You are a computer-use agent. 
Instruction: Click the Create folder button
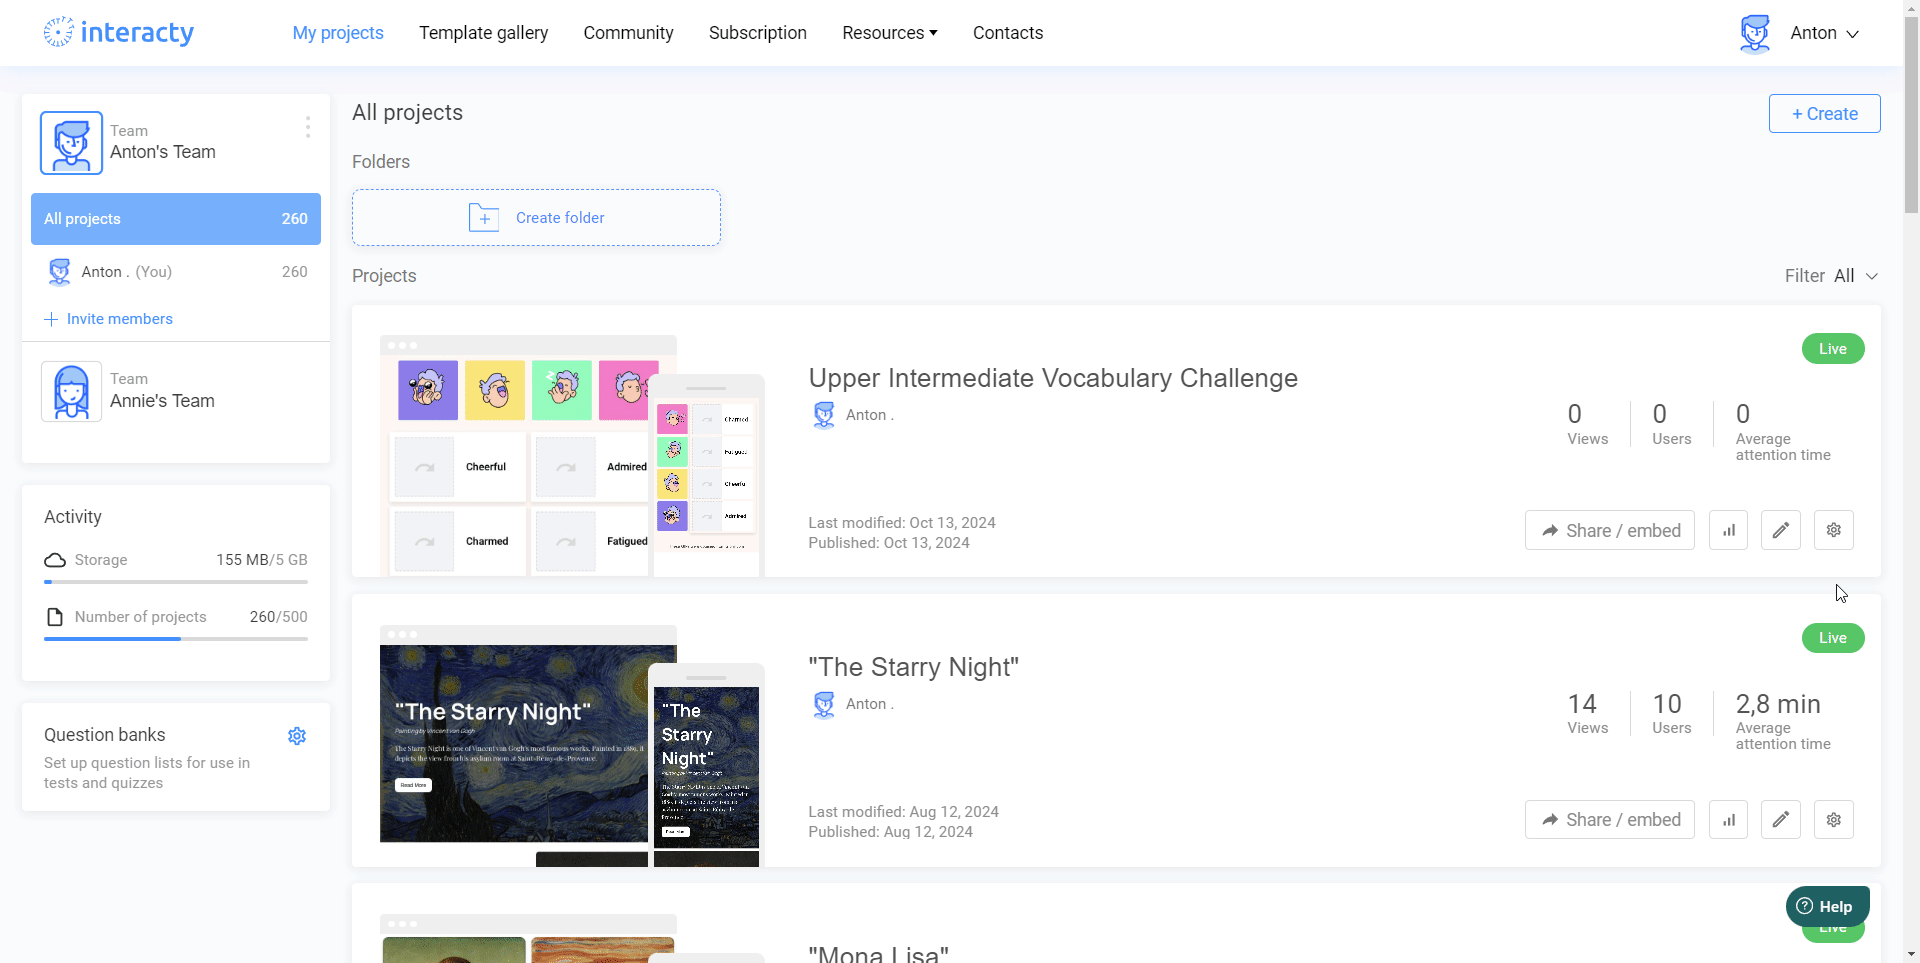pyautogui.click(x=536, y=218)
